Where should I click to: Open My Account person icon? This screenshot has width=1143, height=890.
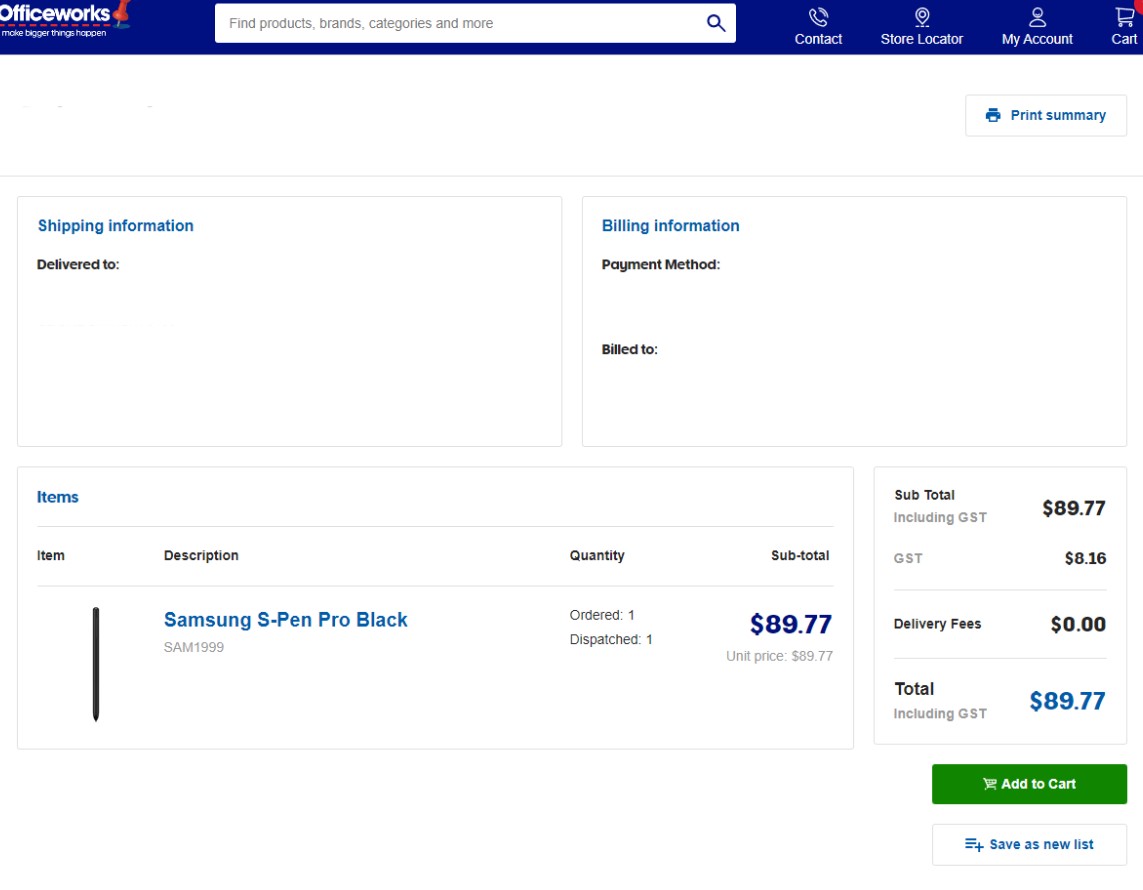point(1037,17)
